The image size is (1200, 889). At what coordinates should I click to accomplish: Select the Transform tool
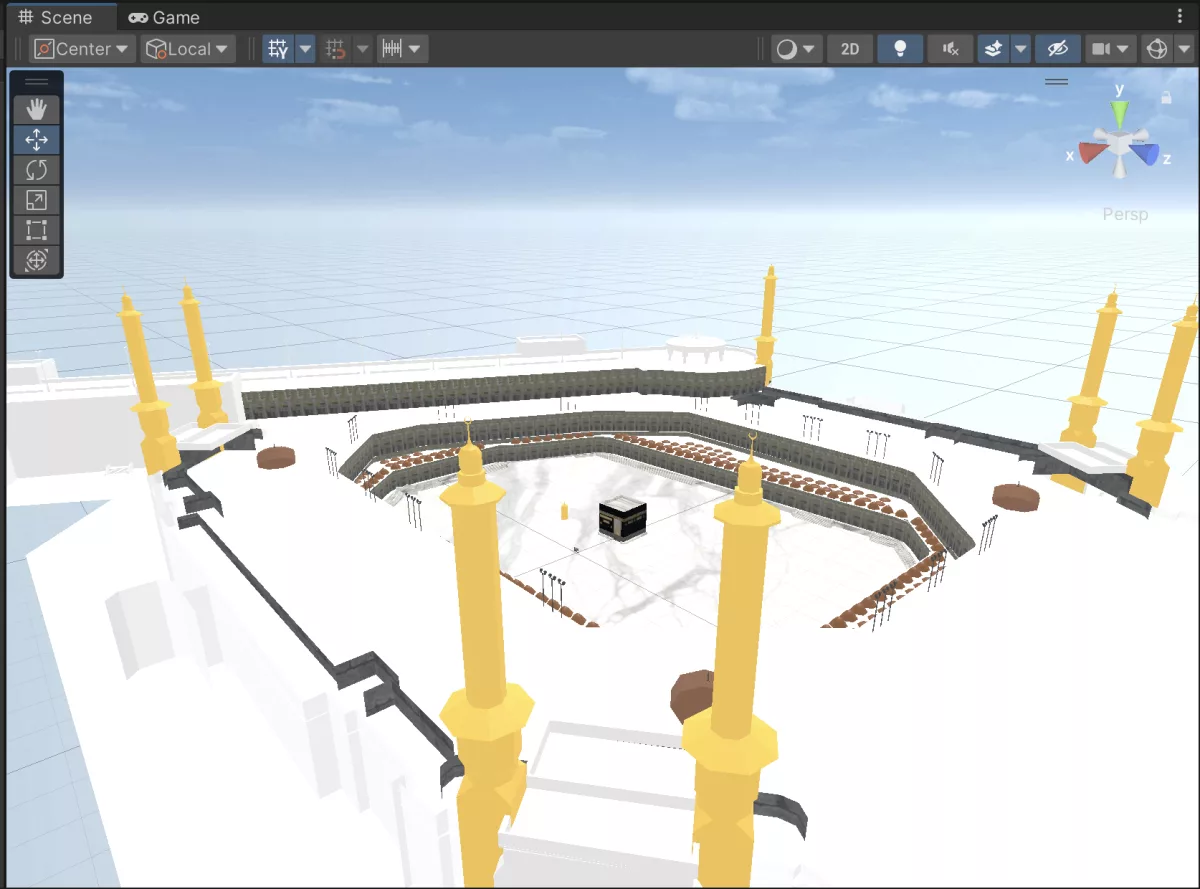pyautogui.click(x=36, y=260)
